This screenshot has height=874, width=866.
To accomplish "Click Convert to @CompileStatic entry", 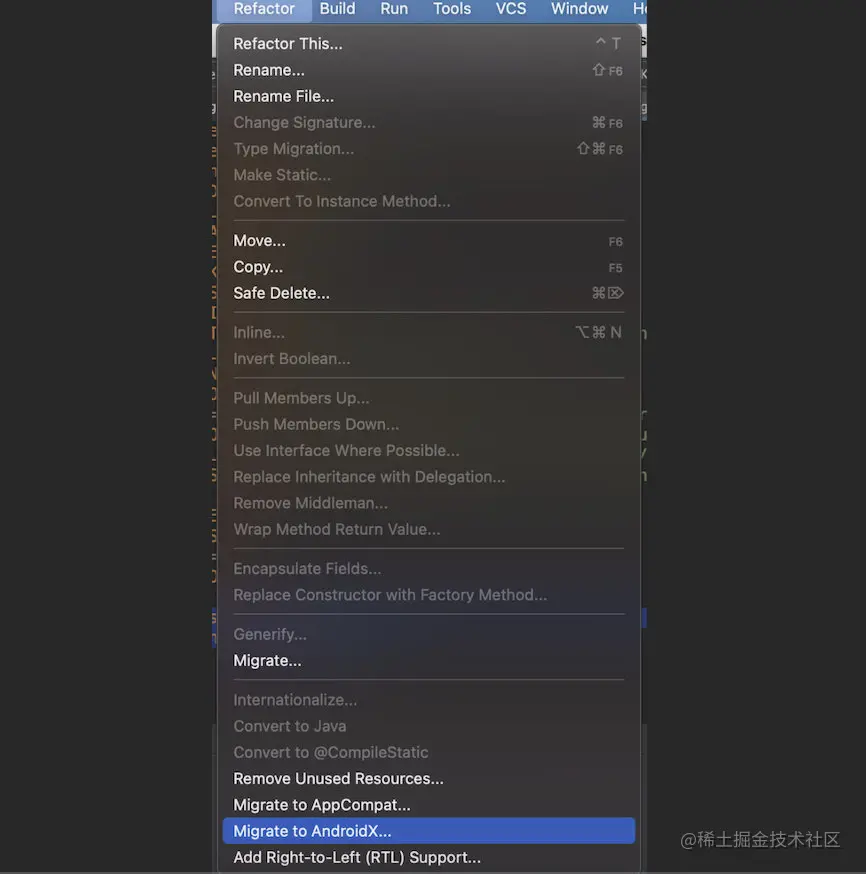I will (429, 752).
